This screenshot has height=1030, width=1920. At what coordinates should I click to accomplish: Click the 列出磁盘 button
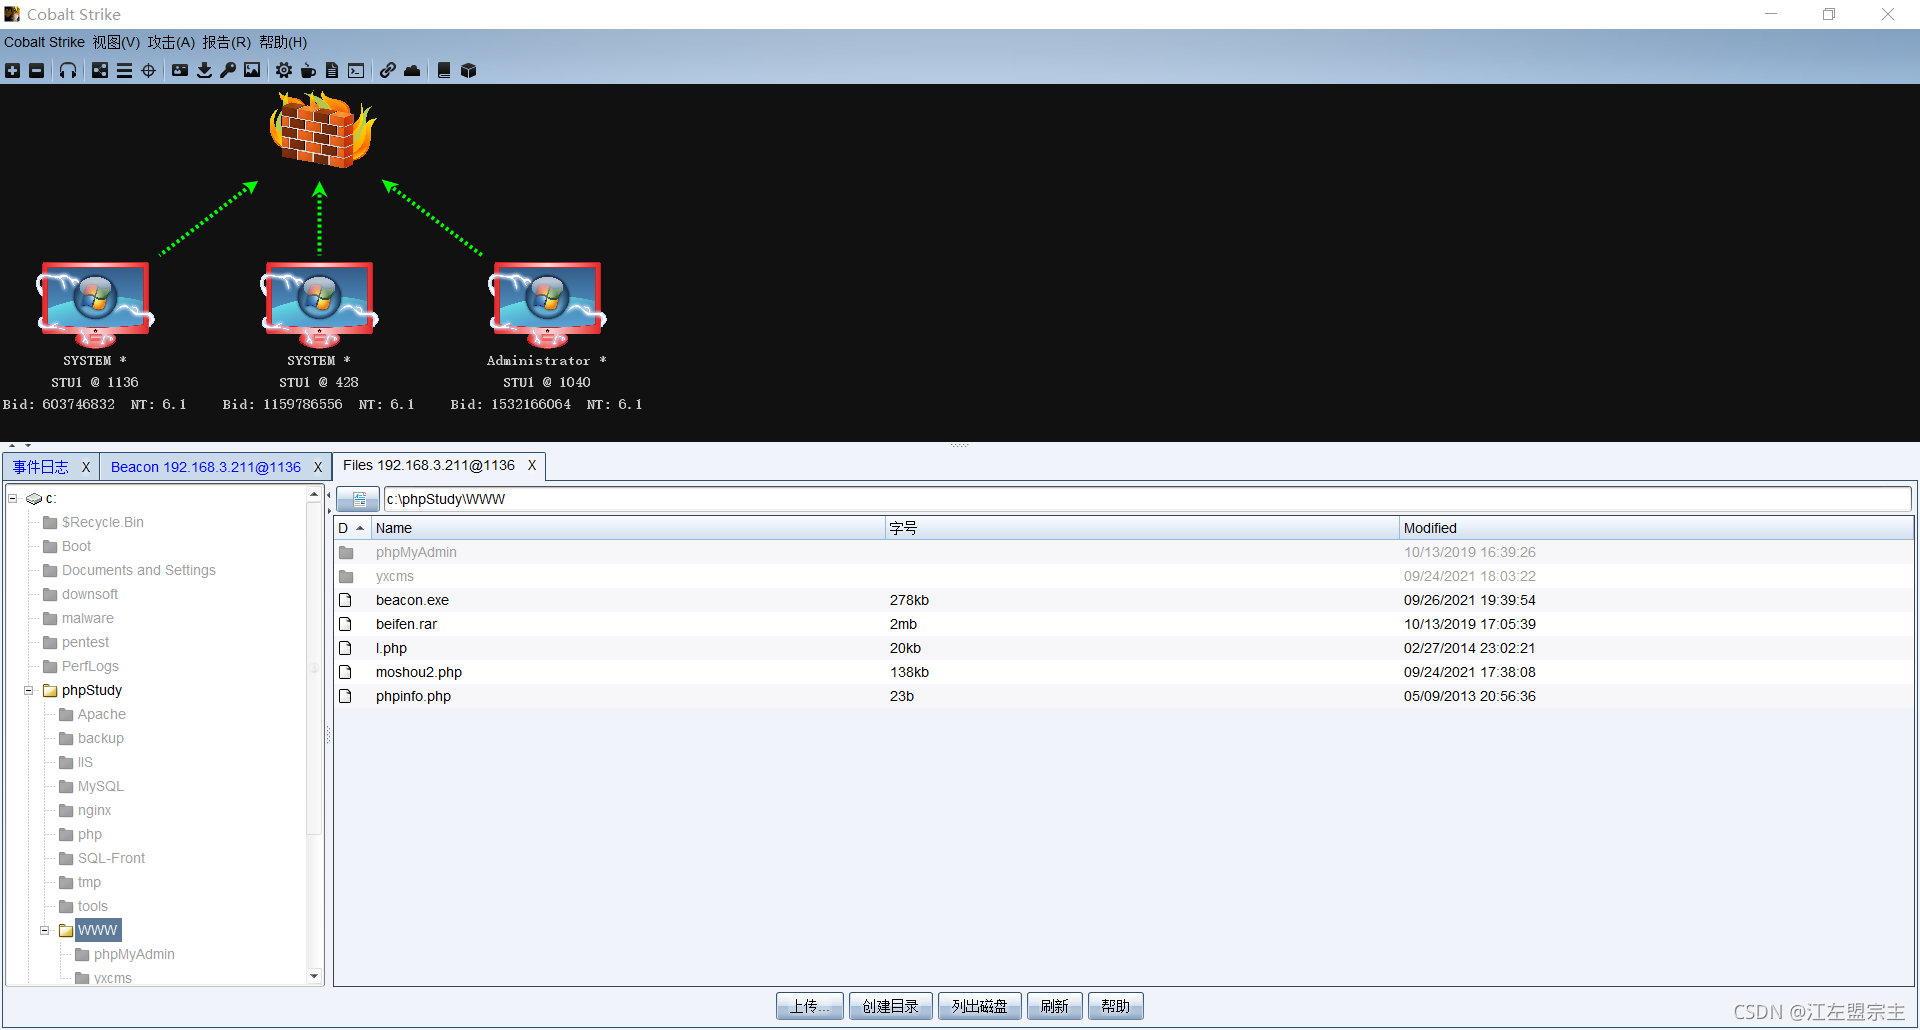tap(980, 1006)
